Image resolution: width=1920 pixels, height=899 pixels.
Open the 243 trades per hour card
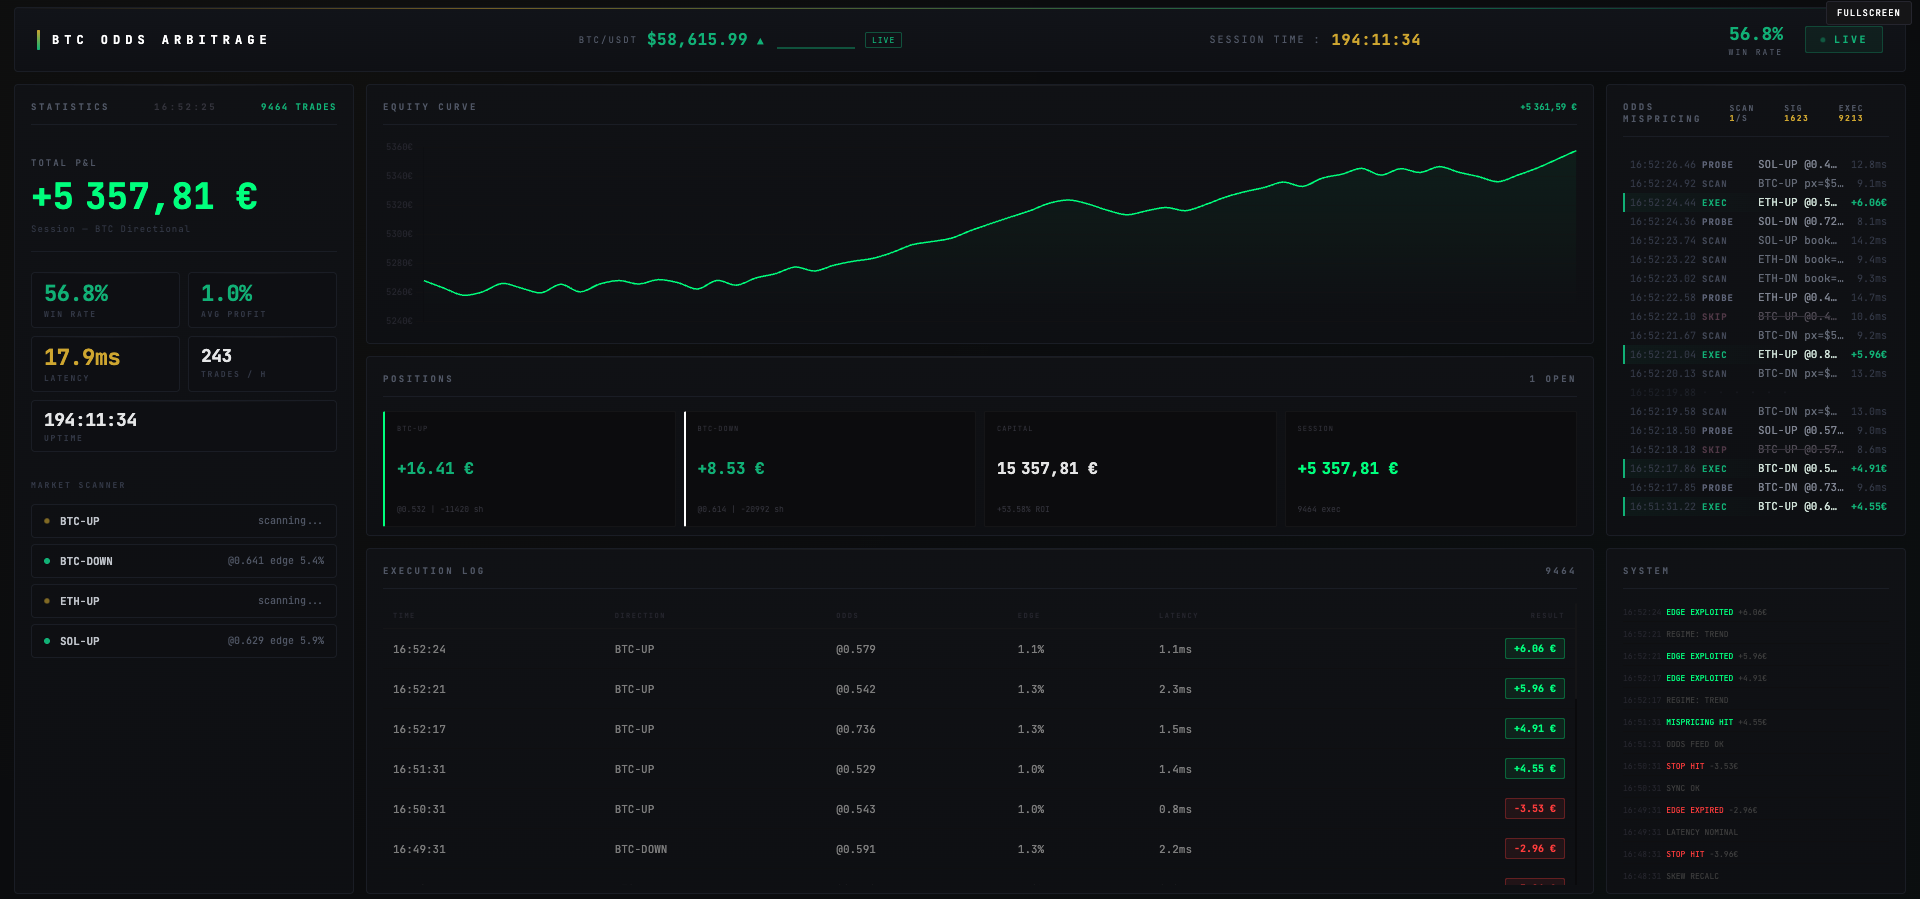click(262, 364)
